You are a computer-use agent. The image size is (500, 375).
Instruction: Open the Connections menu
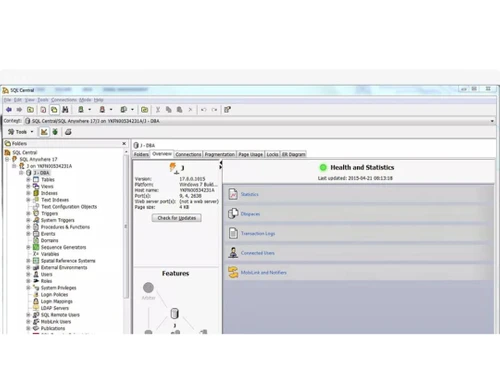click(64, 100)
